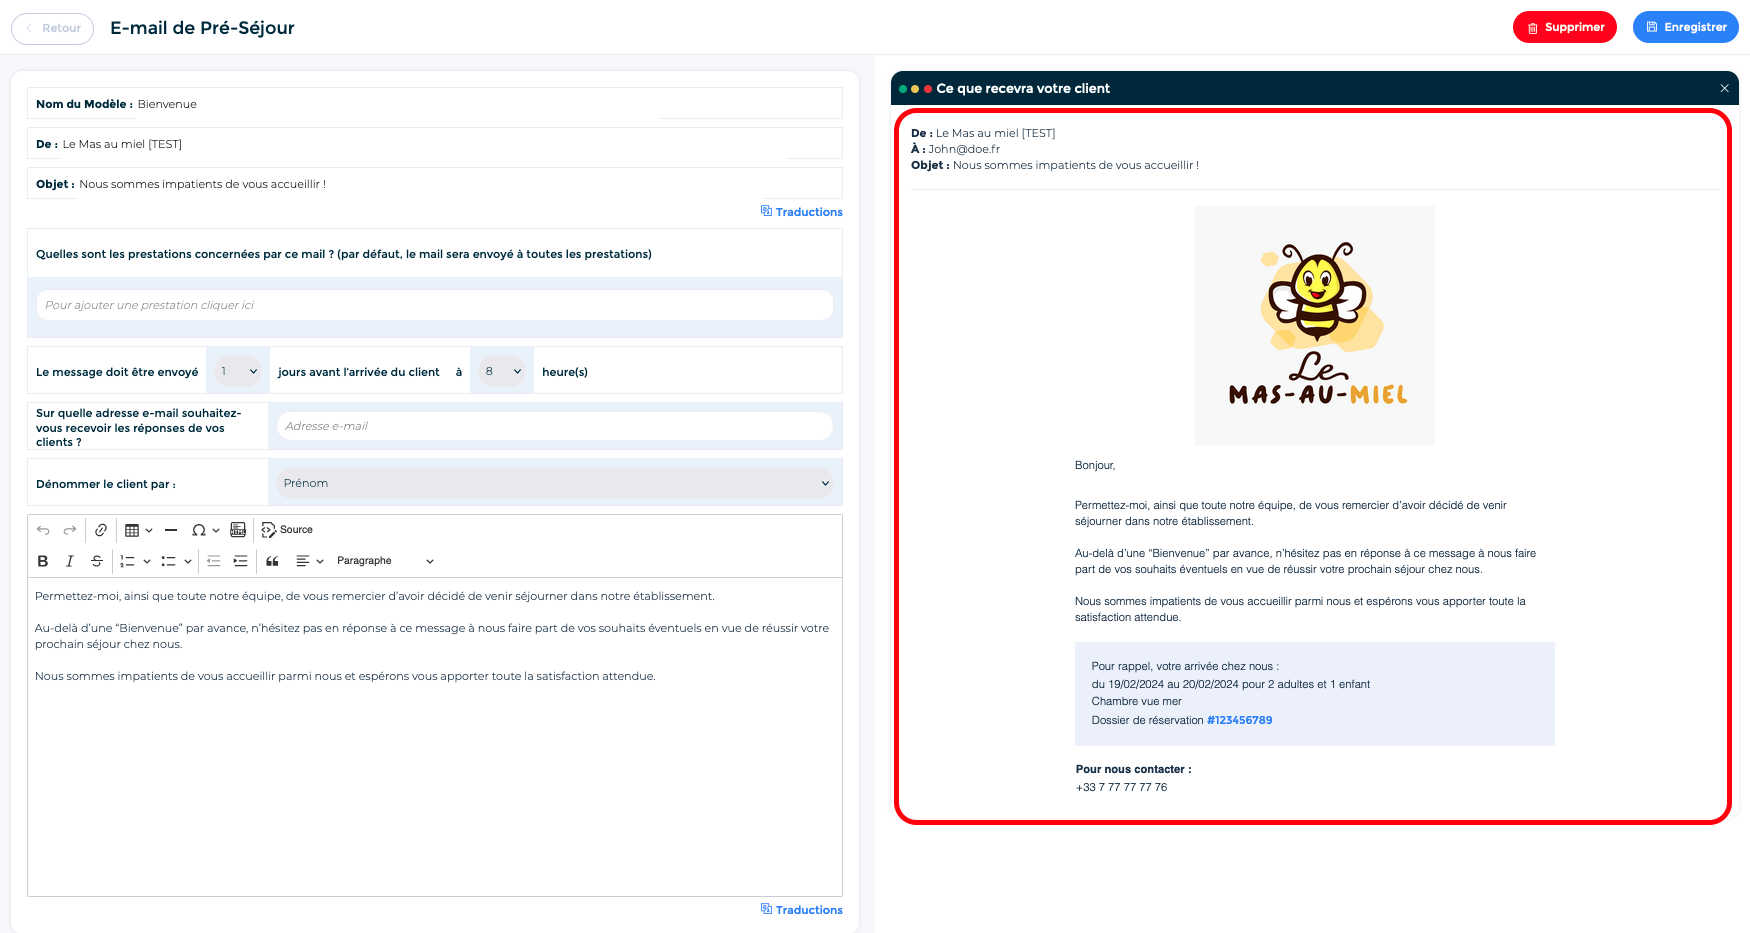Screen dimensions: 1750x933
Task: Increase indent of the paragraph
Action: pyautogui.click(x=240, y=561)
